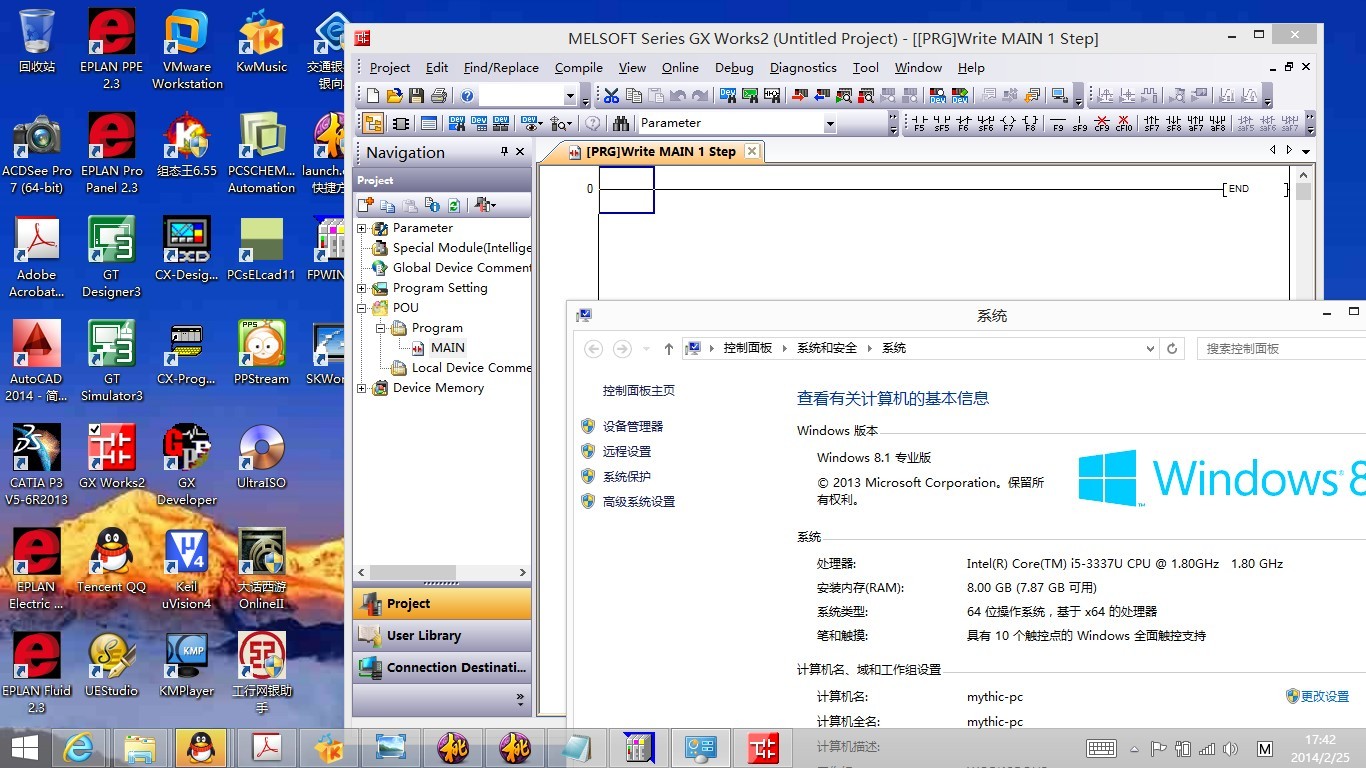This screenshot has width=1366, height=768.
Task: Click the Cut scissors toolbar icon
Action: pos(611,96)
